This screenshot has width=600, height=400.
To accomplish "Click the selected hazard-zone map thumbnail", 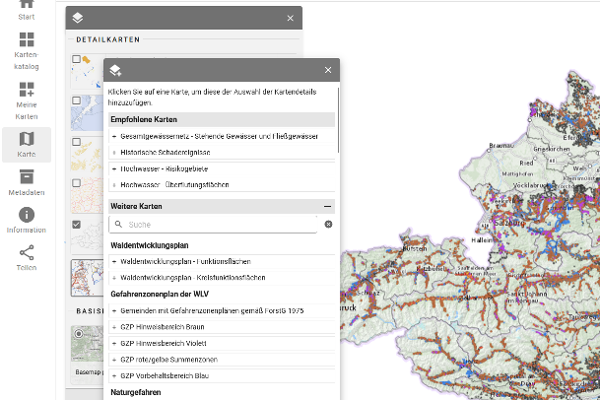I will coord(87,278).
